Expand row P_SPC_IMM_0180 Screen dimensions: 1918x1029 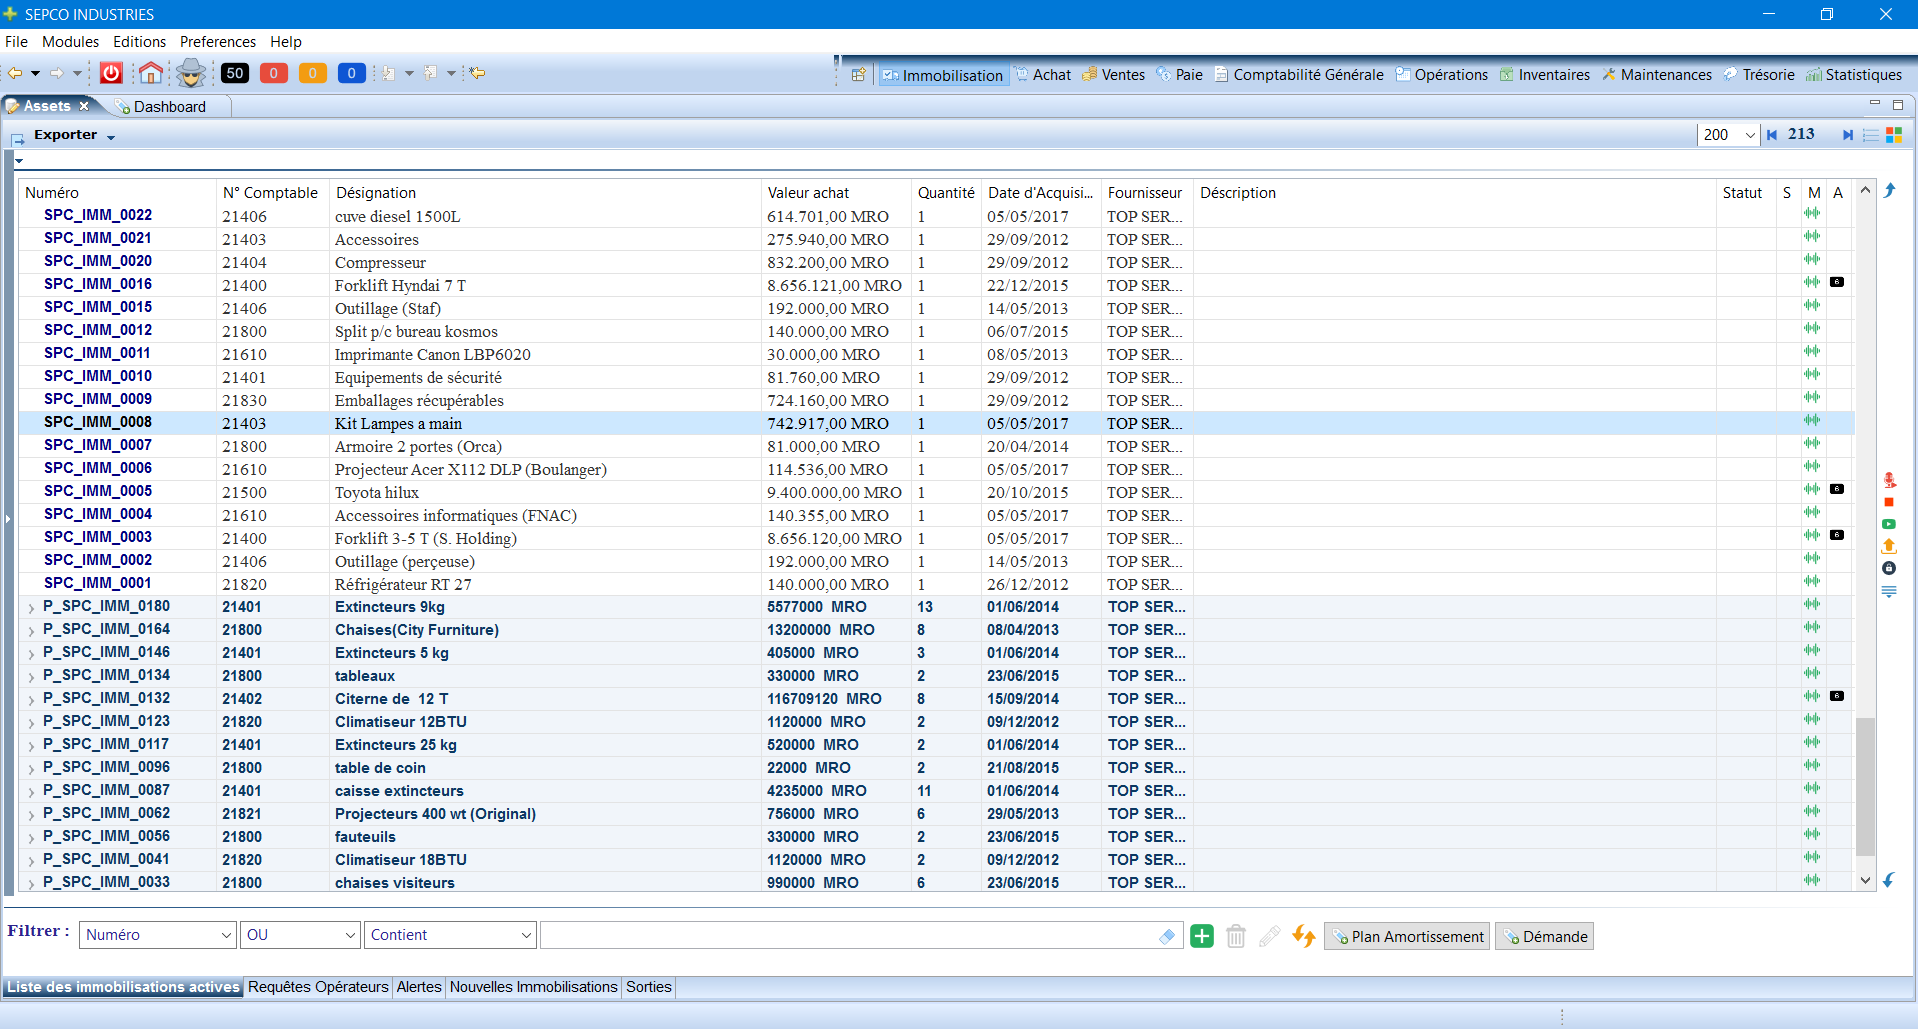pyautogui.click(x=32, y=608)
